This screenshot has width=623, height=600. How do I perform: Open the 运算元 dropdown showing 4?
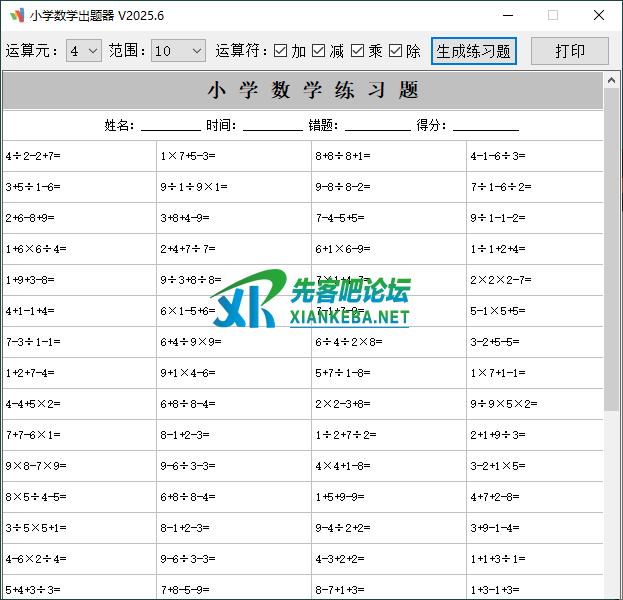point(84,51)
